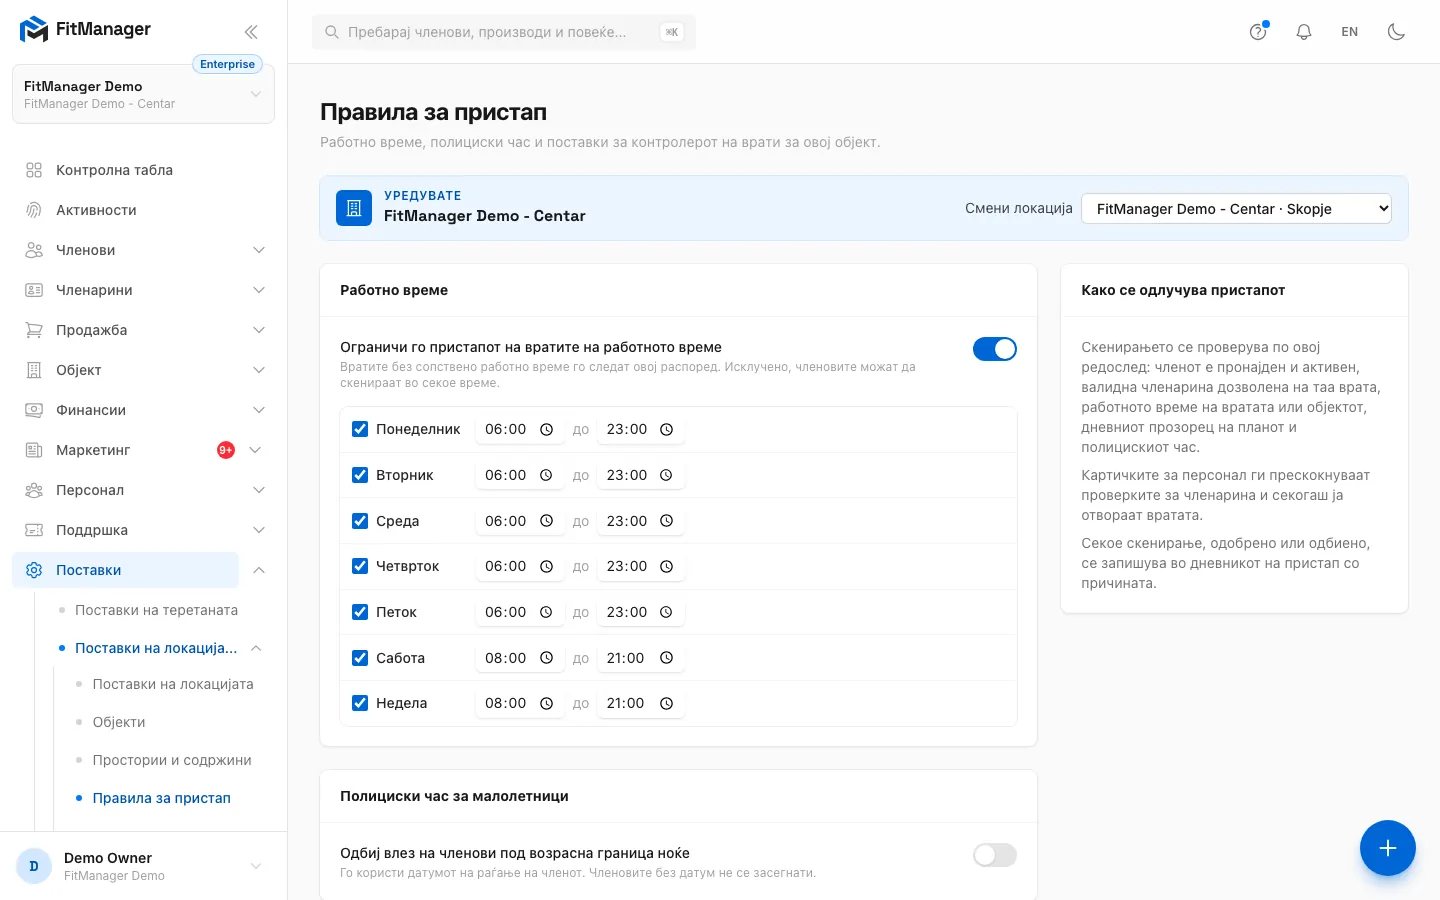Click the Поставки gear icon
1440x900 pixels.
[34, 570]
